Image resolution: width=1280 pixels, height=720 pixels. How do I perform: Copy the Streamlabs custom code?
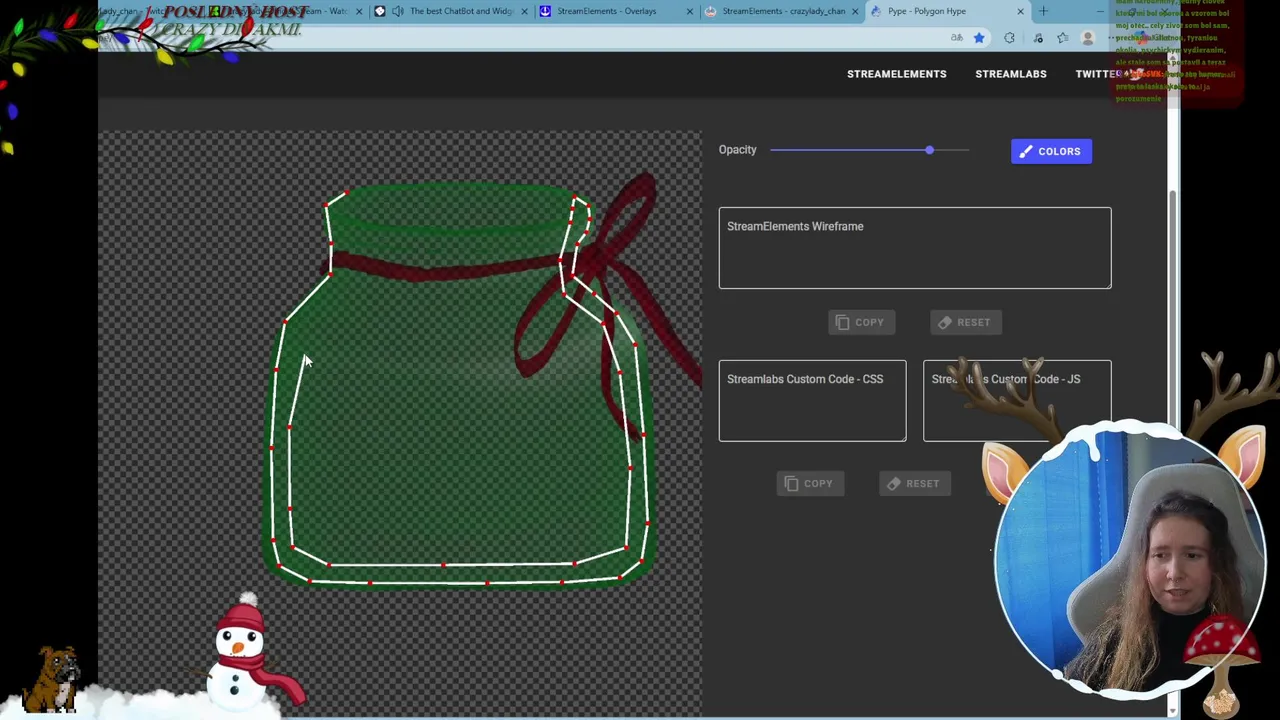coord(809,483)
